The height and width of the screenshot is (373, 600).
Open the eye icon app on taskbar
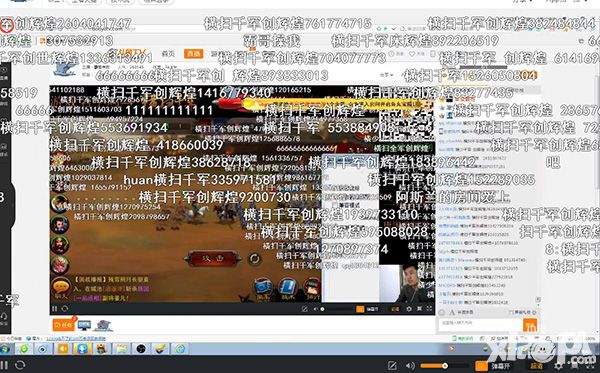coord(43,349)
